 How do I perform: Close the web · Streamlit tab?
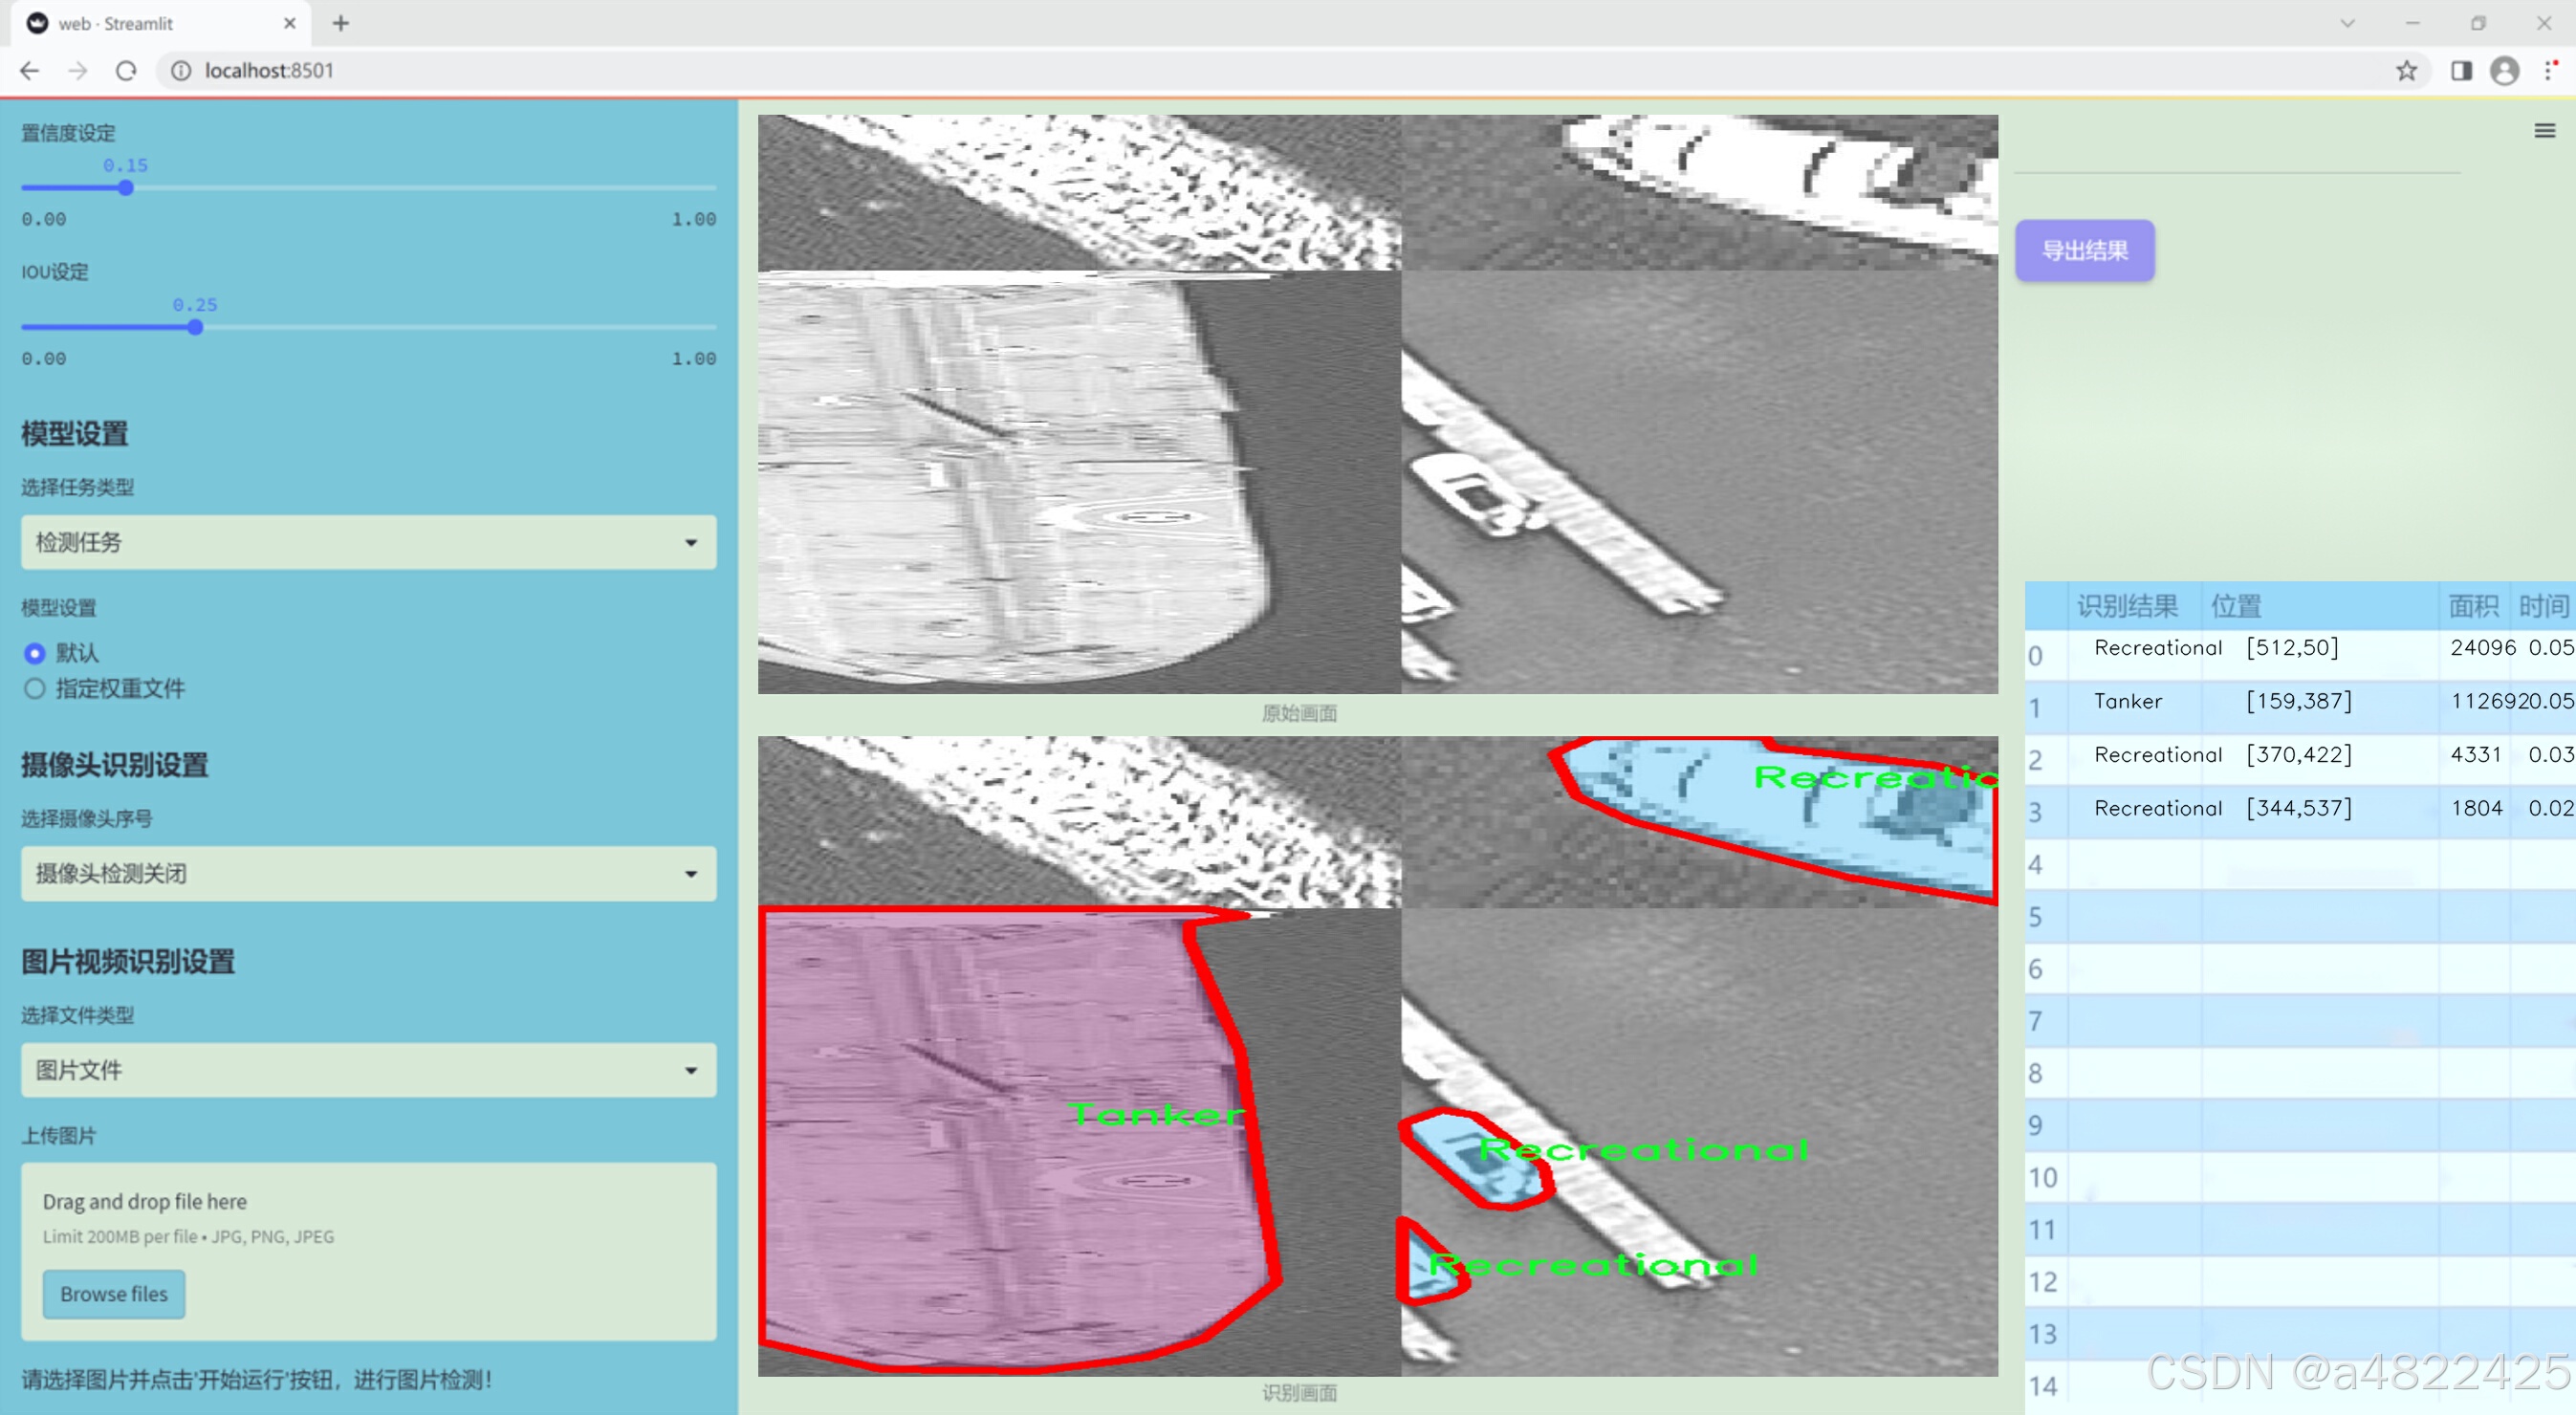point(290,23)
